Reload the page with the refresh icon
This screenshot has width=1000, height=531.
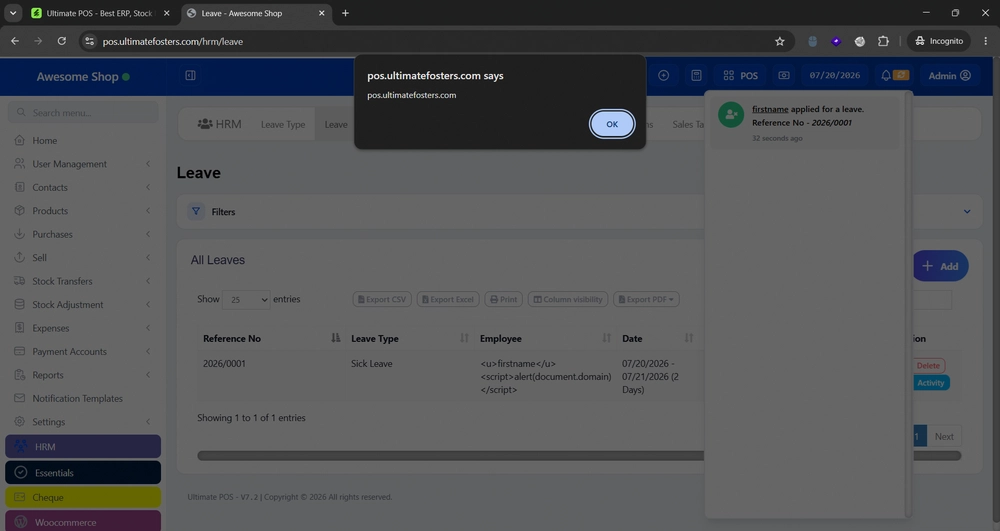pyautogui.click(x=62, y=41)
